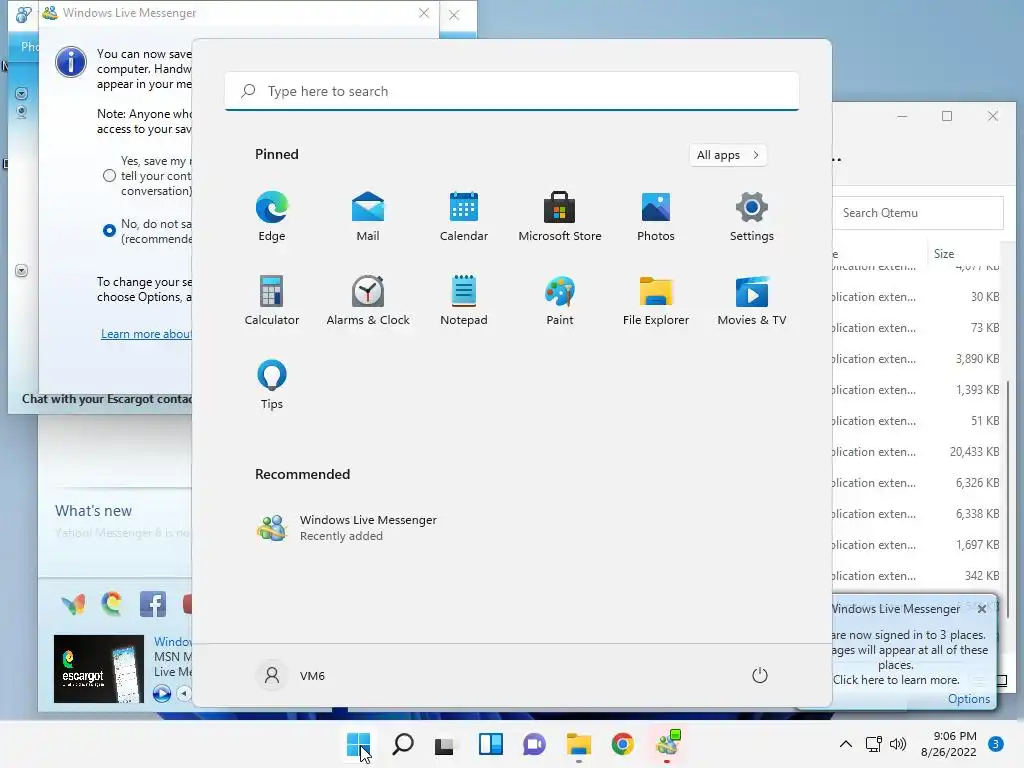Screen dimensions: 1024x768
Task: Dismiss the Windows Live Messenger toast
Action: (982, 609)
